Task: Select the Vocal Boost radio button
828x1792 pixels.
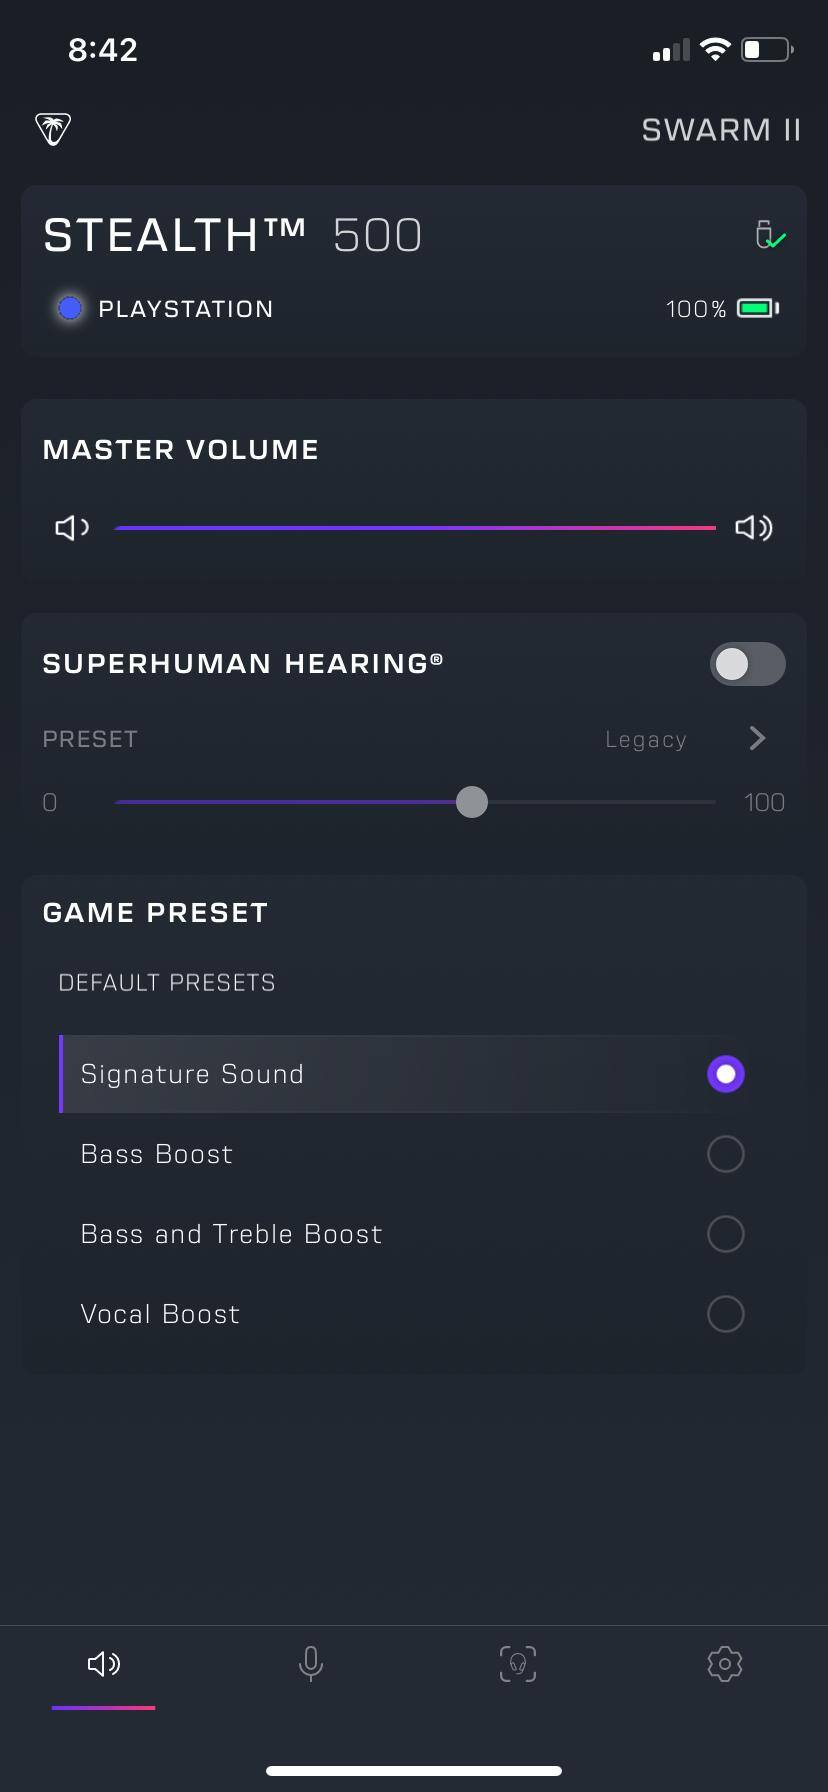Action: pyautogui.click(x=725, y=1314)
